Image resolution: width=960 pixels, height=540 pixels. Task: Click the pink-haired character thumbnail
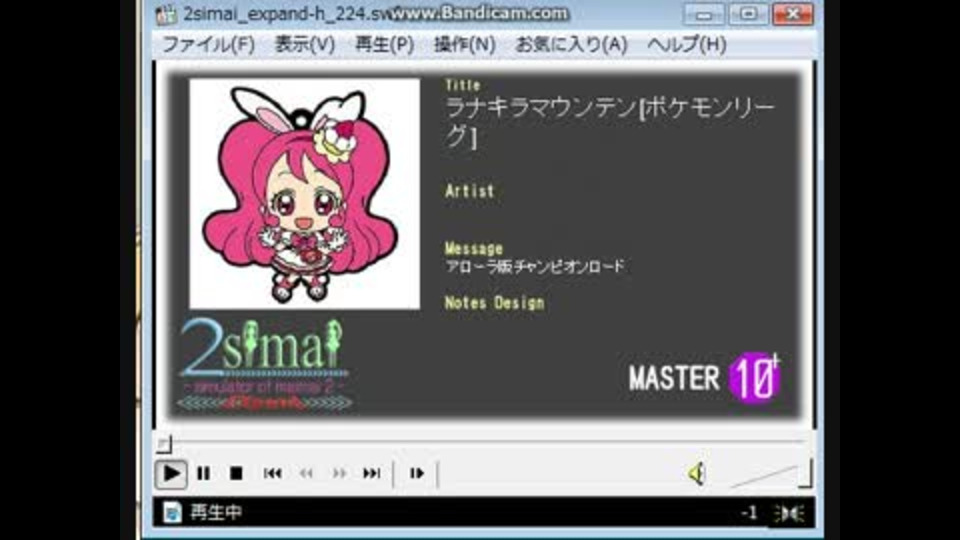pos(305,193)
